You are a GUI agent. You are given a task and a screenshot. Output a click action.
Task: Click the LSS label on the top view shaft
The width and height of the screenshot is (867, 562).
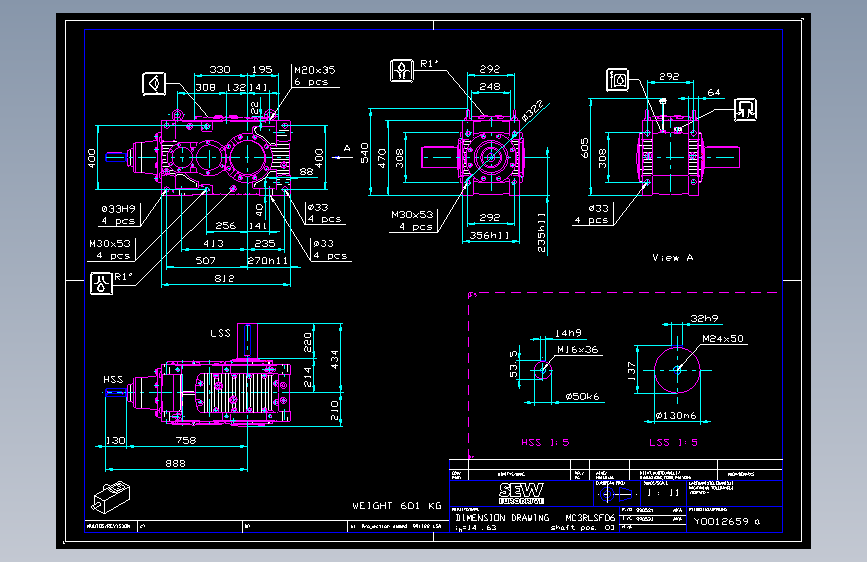(x=220, y=333)
